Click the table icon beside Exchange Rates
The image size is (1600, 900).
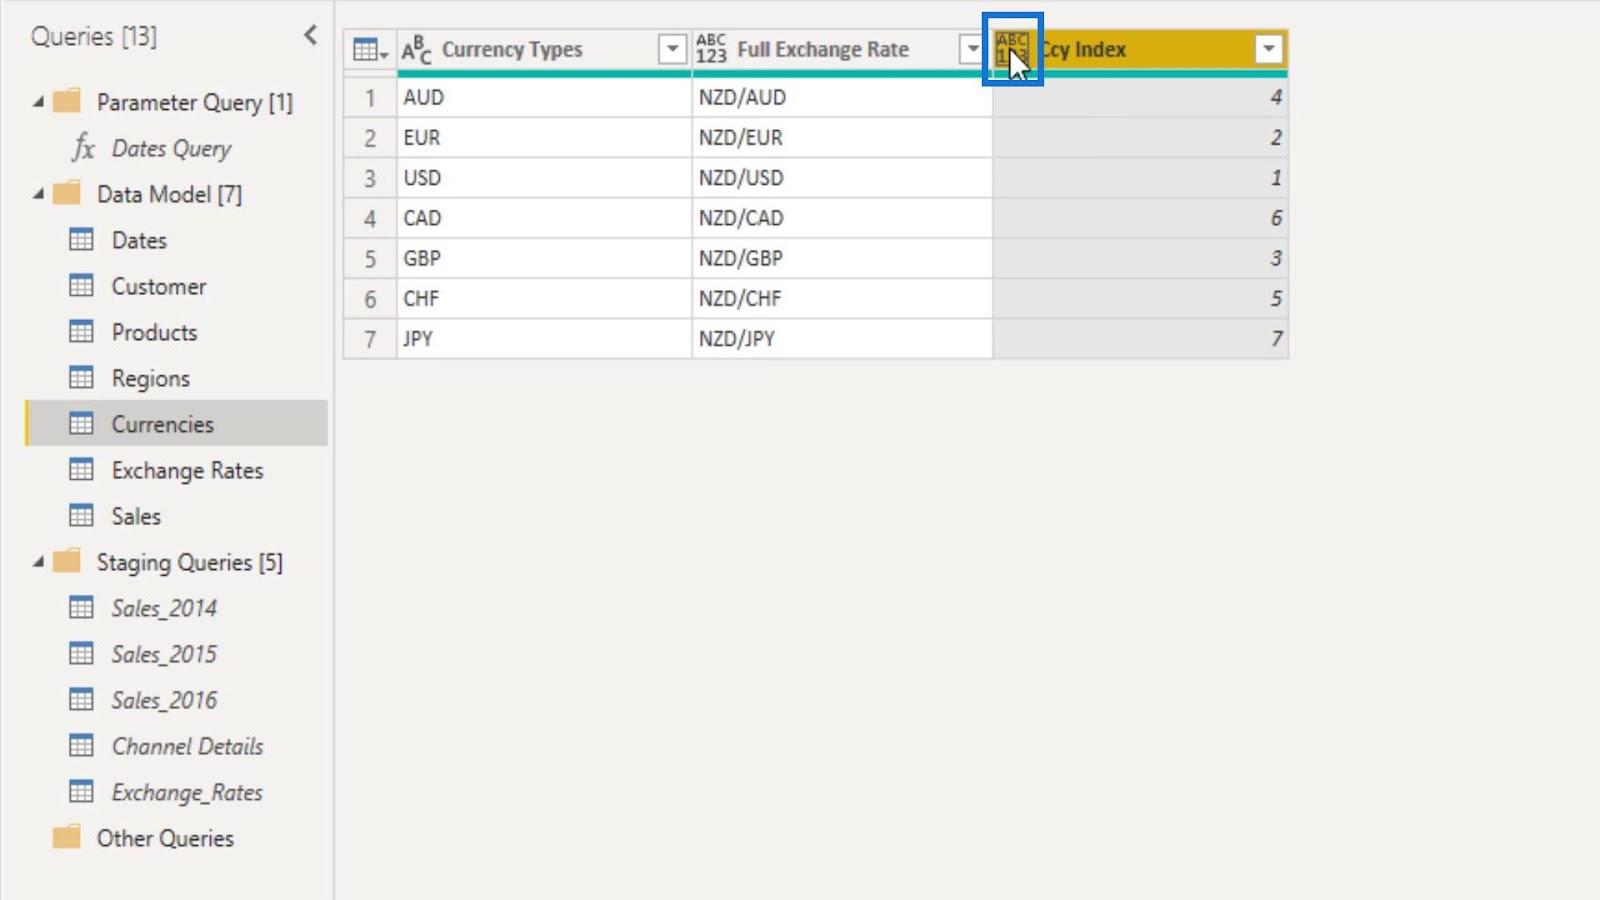click(x=81, y=470)
